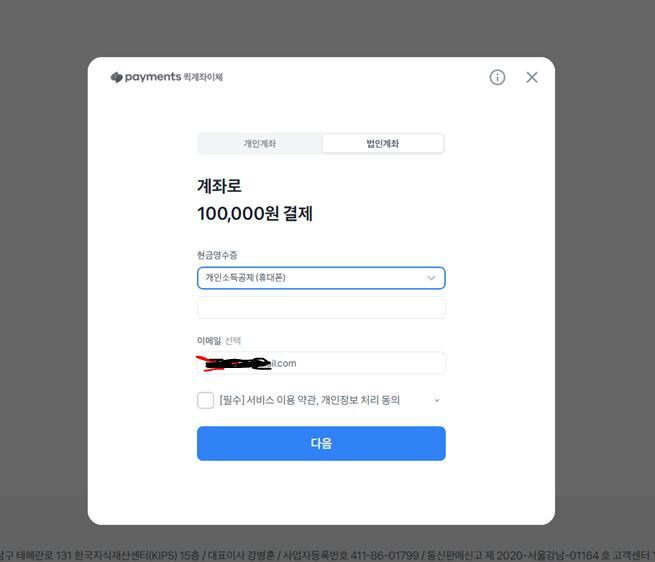Close the payment dialog with the X
Screen dimensions: 655x562
tap(532, 77)
